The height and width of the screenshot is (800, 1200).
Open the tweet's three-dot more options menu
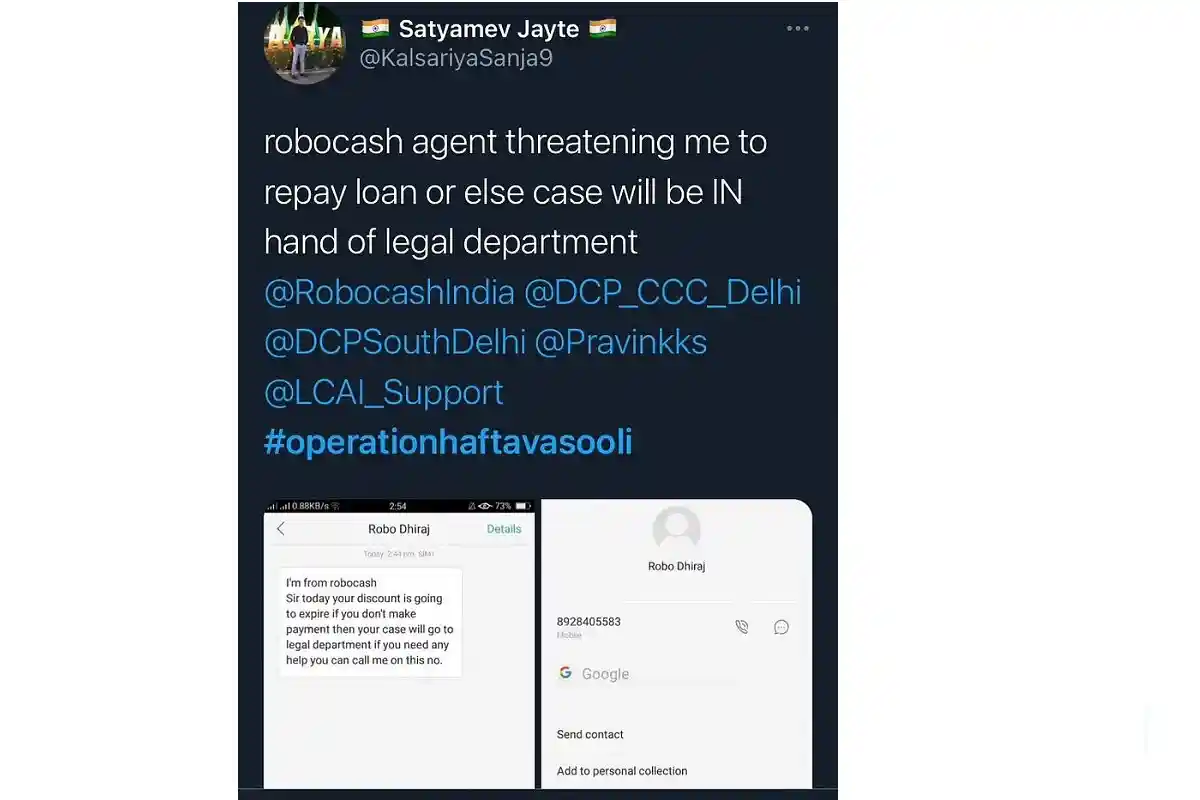[797, 28]
